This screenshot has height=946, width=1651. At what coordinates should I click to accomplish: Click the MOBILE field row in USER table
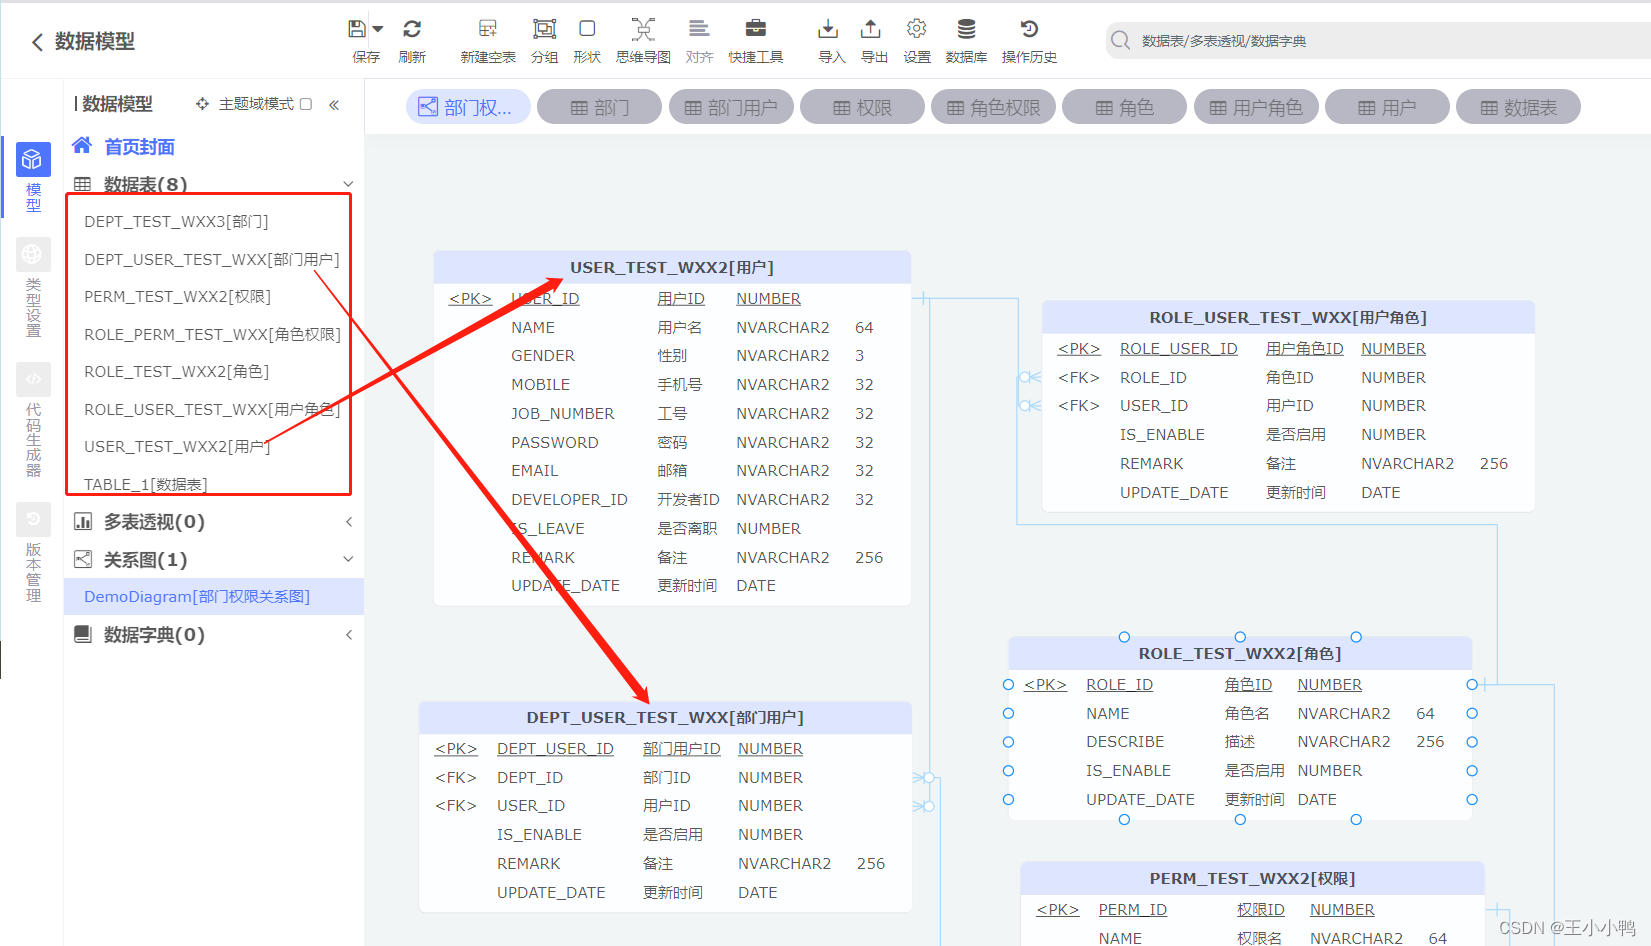tap(672, 385)
